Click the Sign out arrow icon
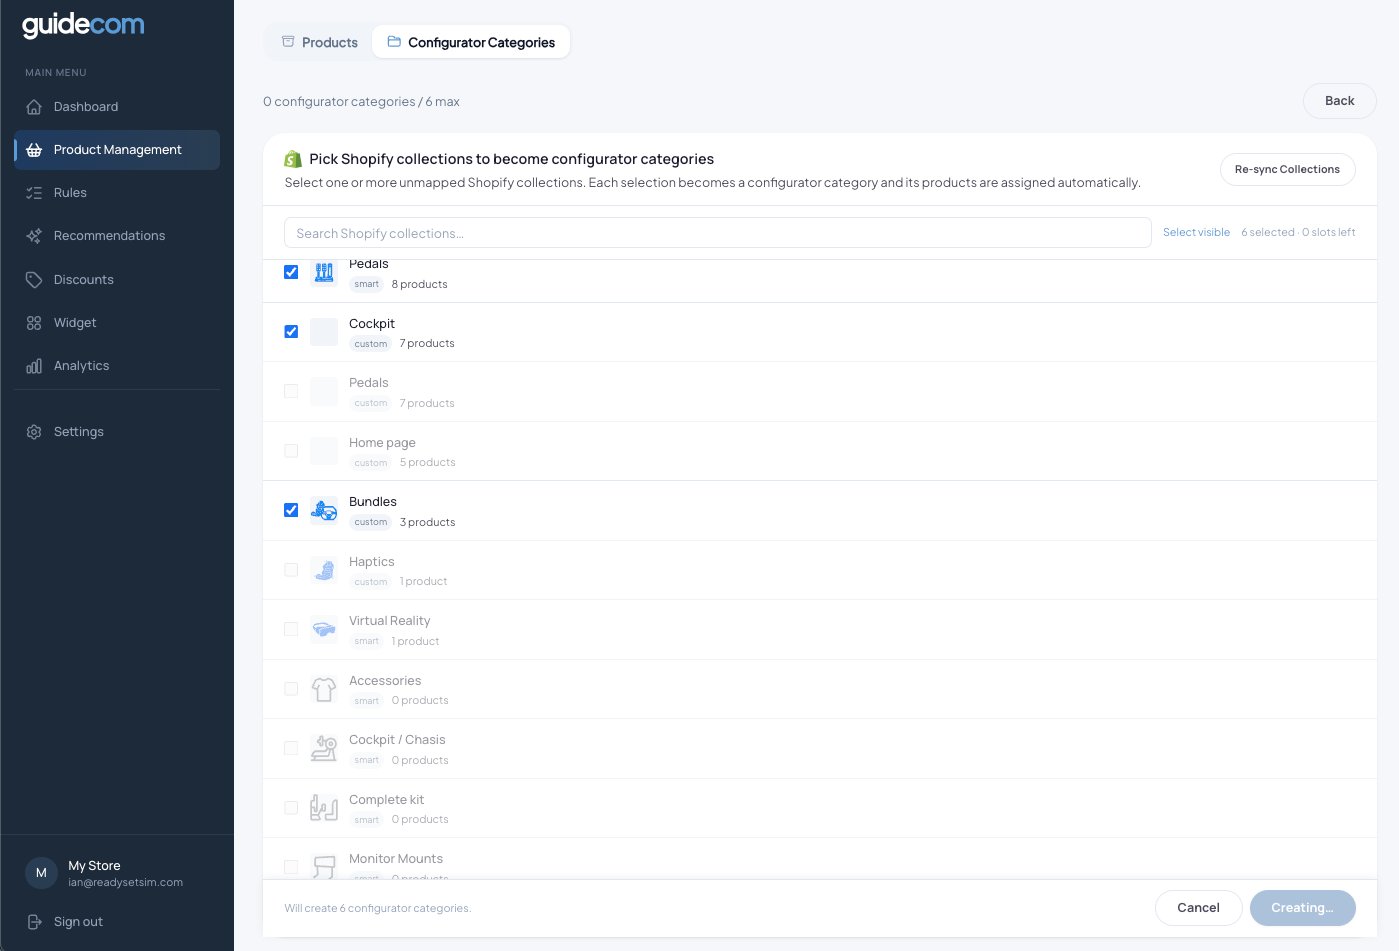 [34, 922]
